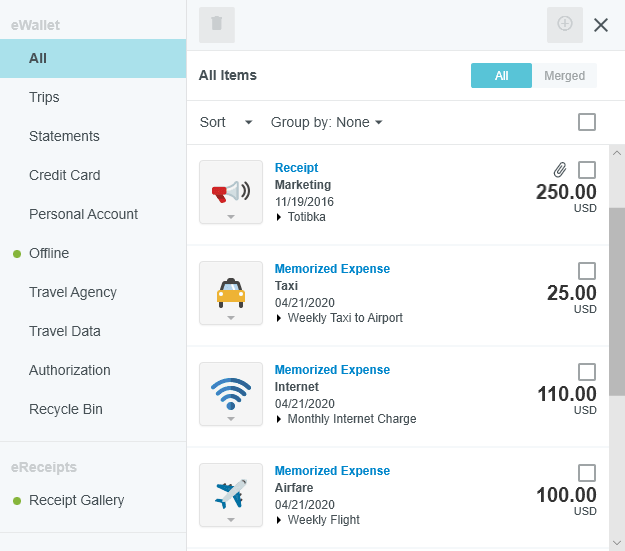Open Receipt Gallery under eReceipts
Screen dimensions: 625x551
77,500
